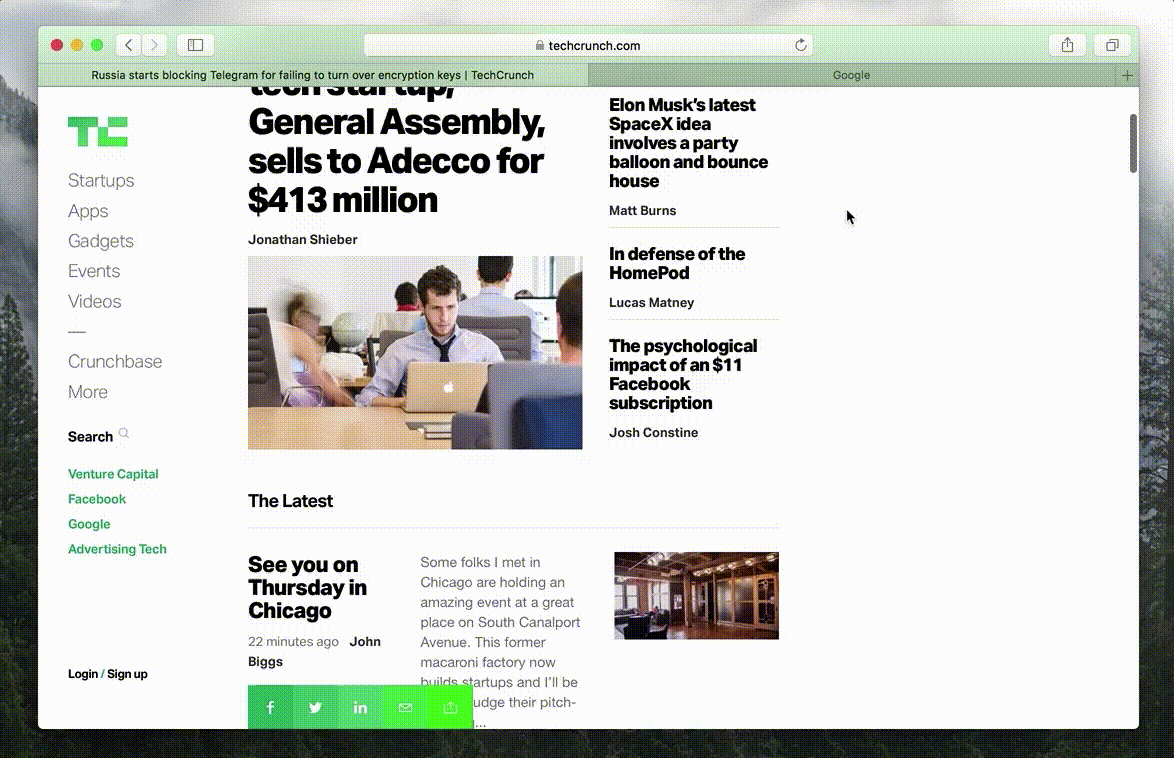The height and width of the screenshot is (758, 1174).
Task: Open the Crunchbase link
Action: 115,362
